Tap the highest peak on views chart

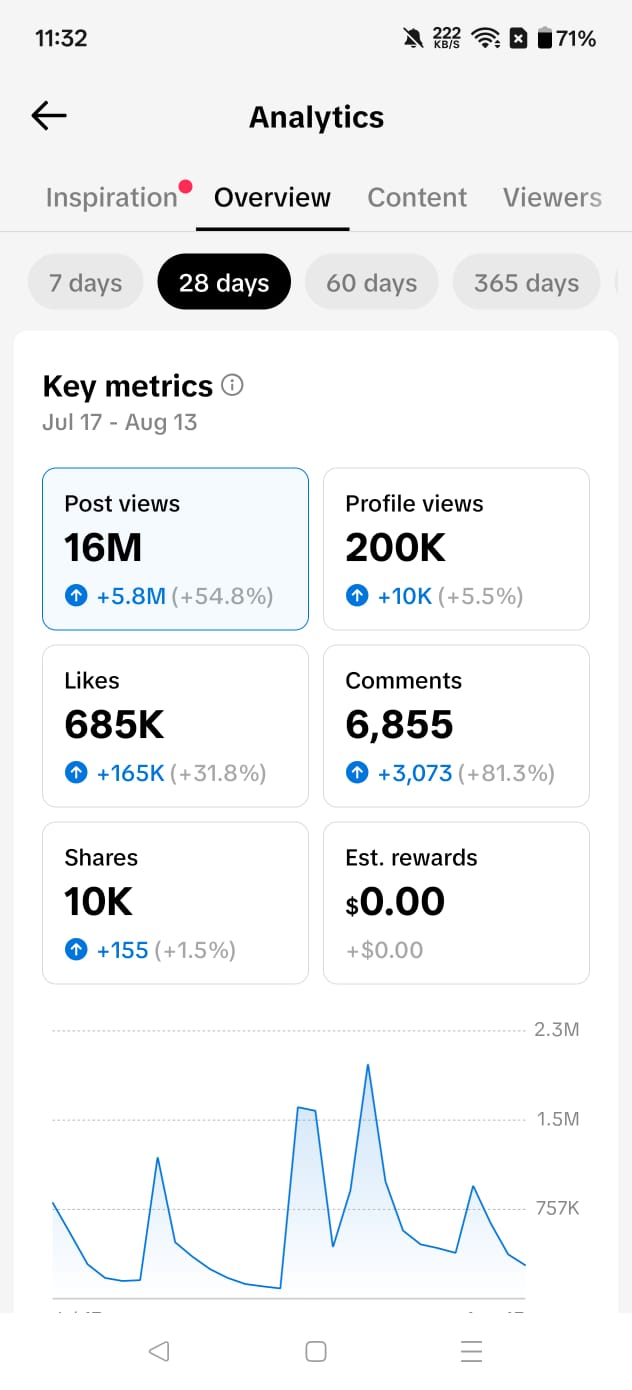tap(368, 1065)
